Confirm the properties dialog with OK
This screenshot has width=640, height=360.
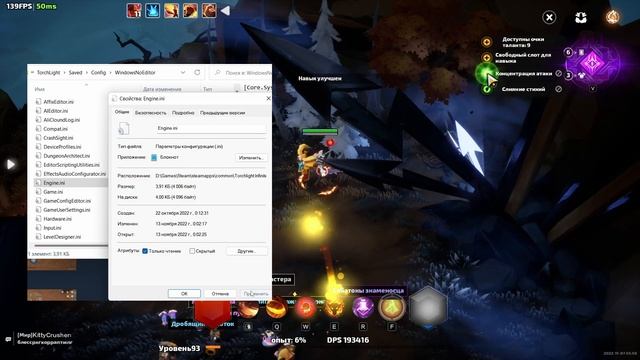click(184, 293)
